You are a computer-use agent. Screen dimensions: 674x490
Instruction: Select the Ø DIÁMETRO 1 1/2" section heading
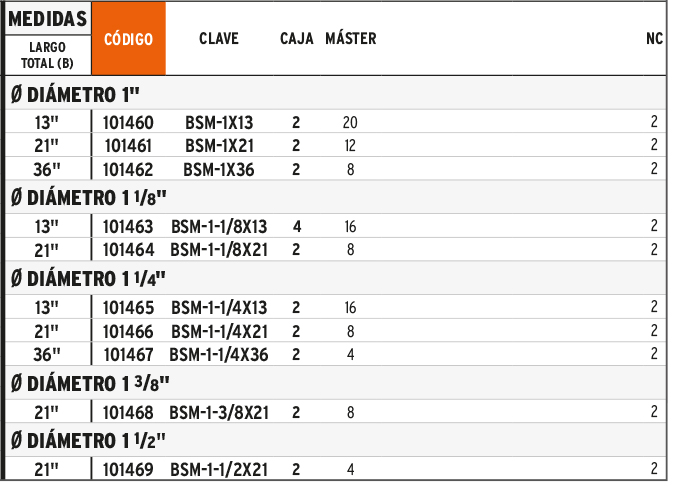pos(88,441)
